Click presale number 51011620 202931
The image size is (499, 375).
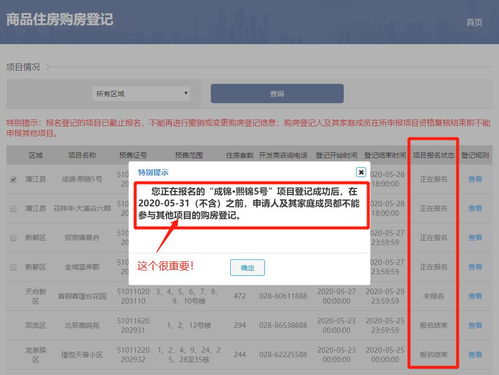(x=133, y=325)
